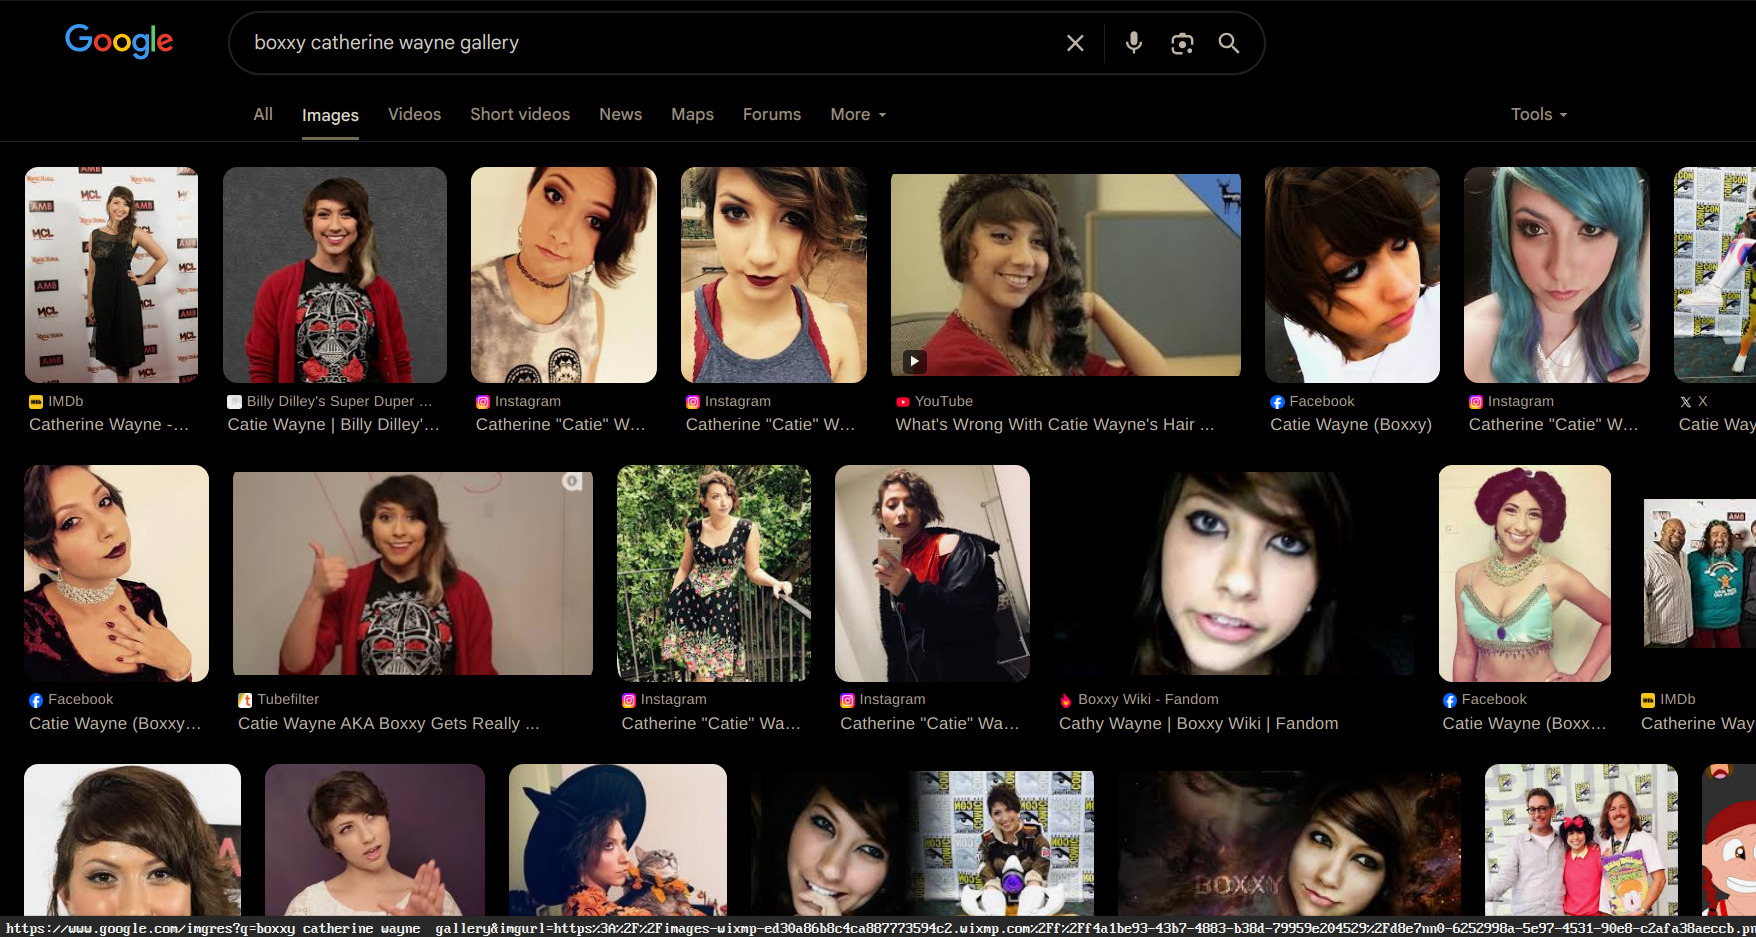Open the mirror selfie Instagram thumbnail
1756x937 pixels.
[x=932, y=574]
